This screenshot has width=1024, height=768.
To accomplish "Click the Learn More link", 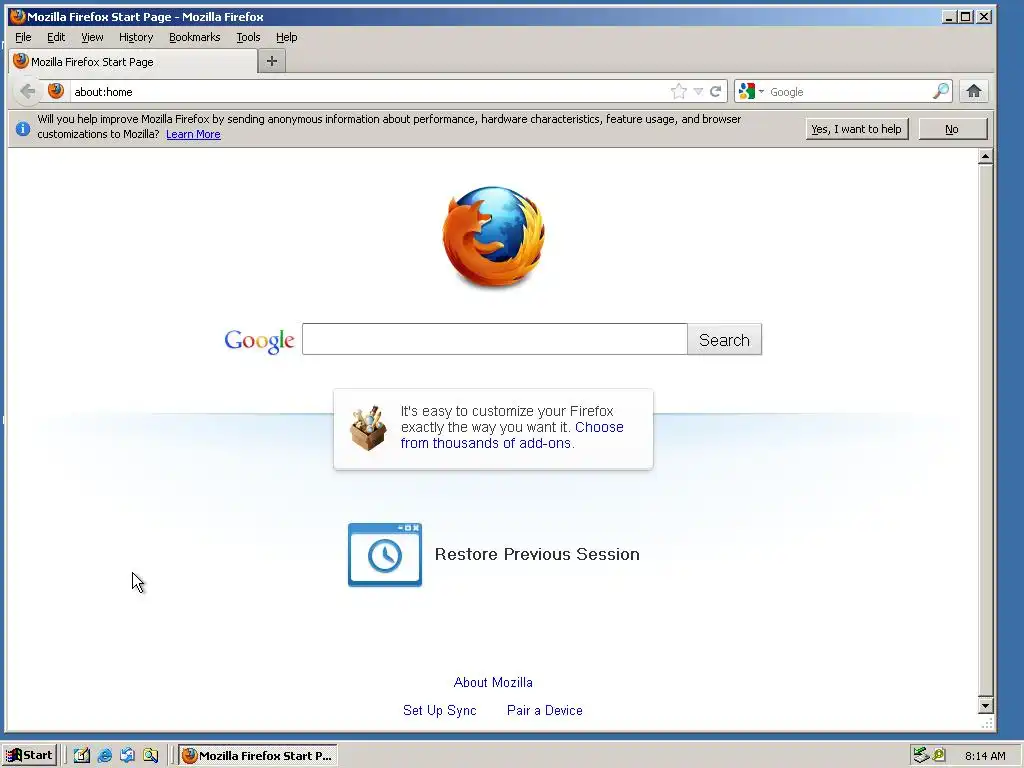I will coord(193,135).
